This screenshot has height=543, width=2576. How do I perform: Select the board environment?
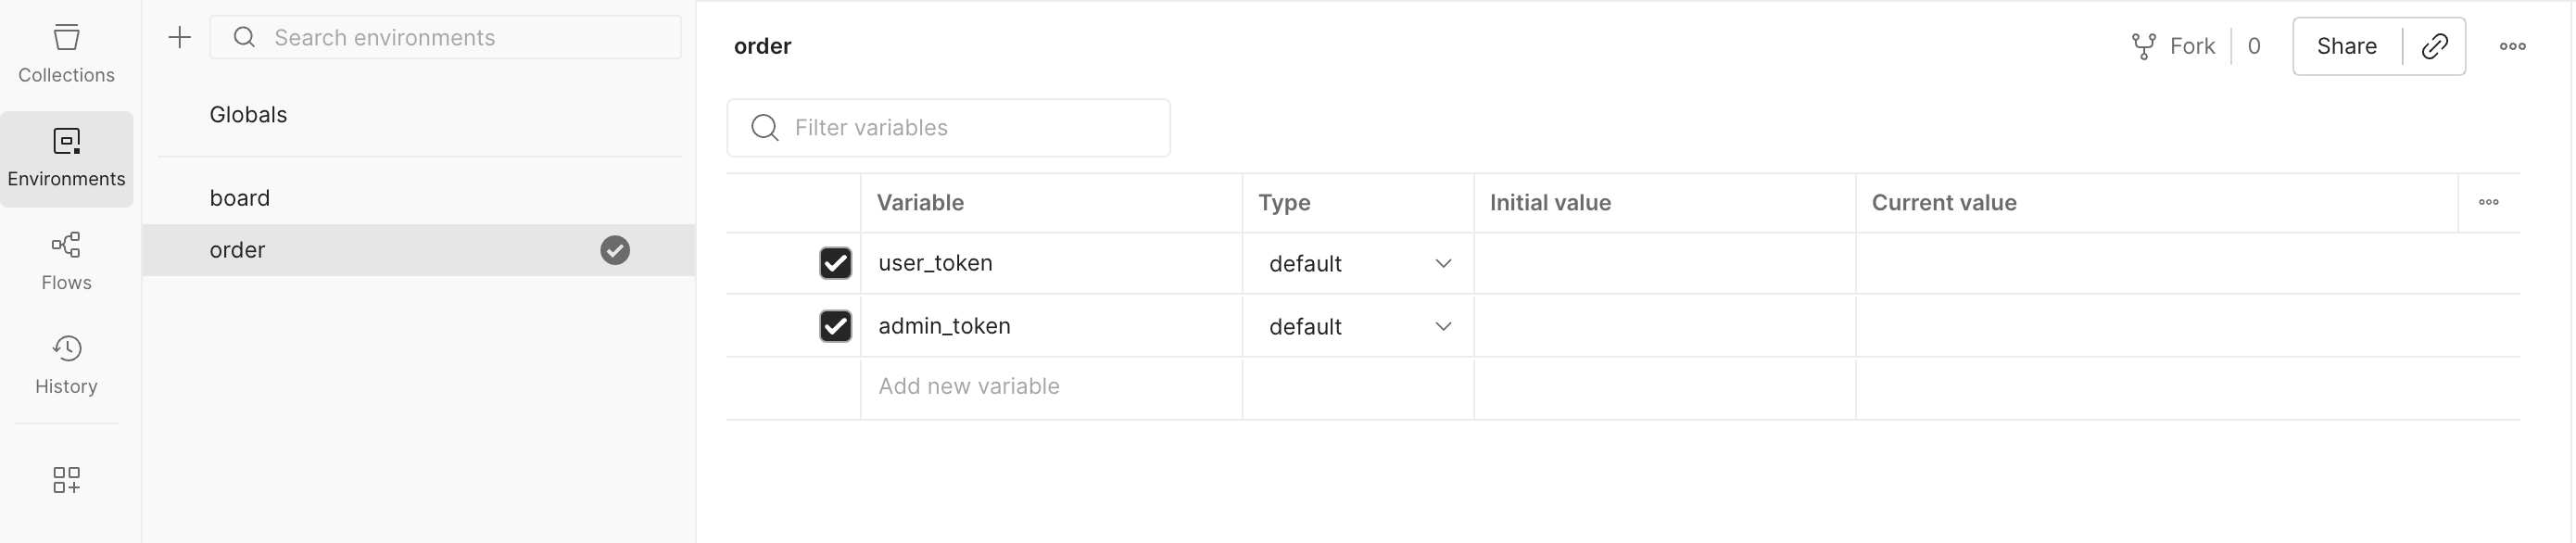pos(240,198)
